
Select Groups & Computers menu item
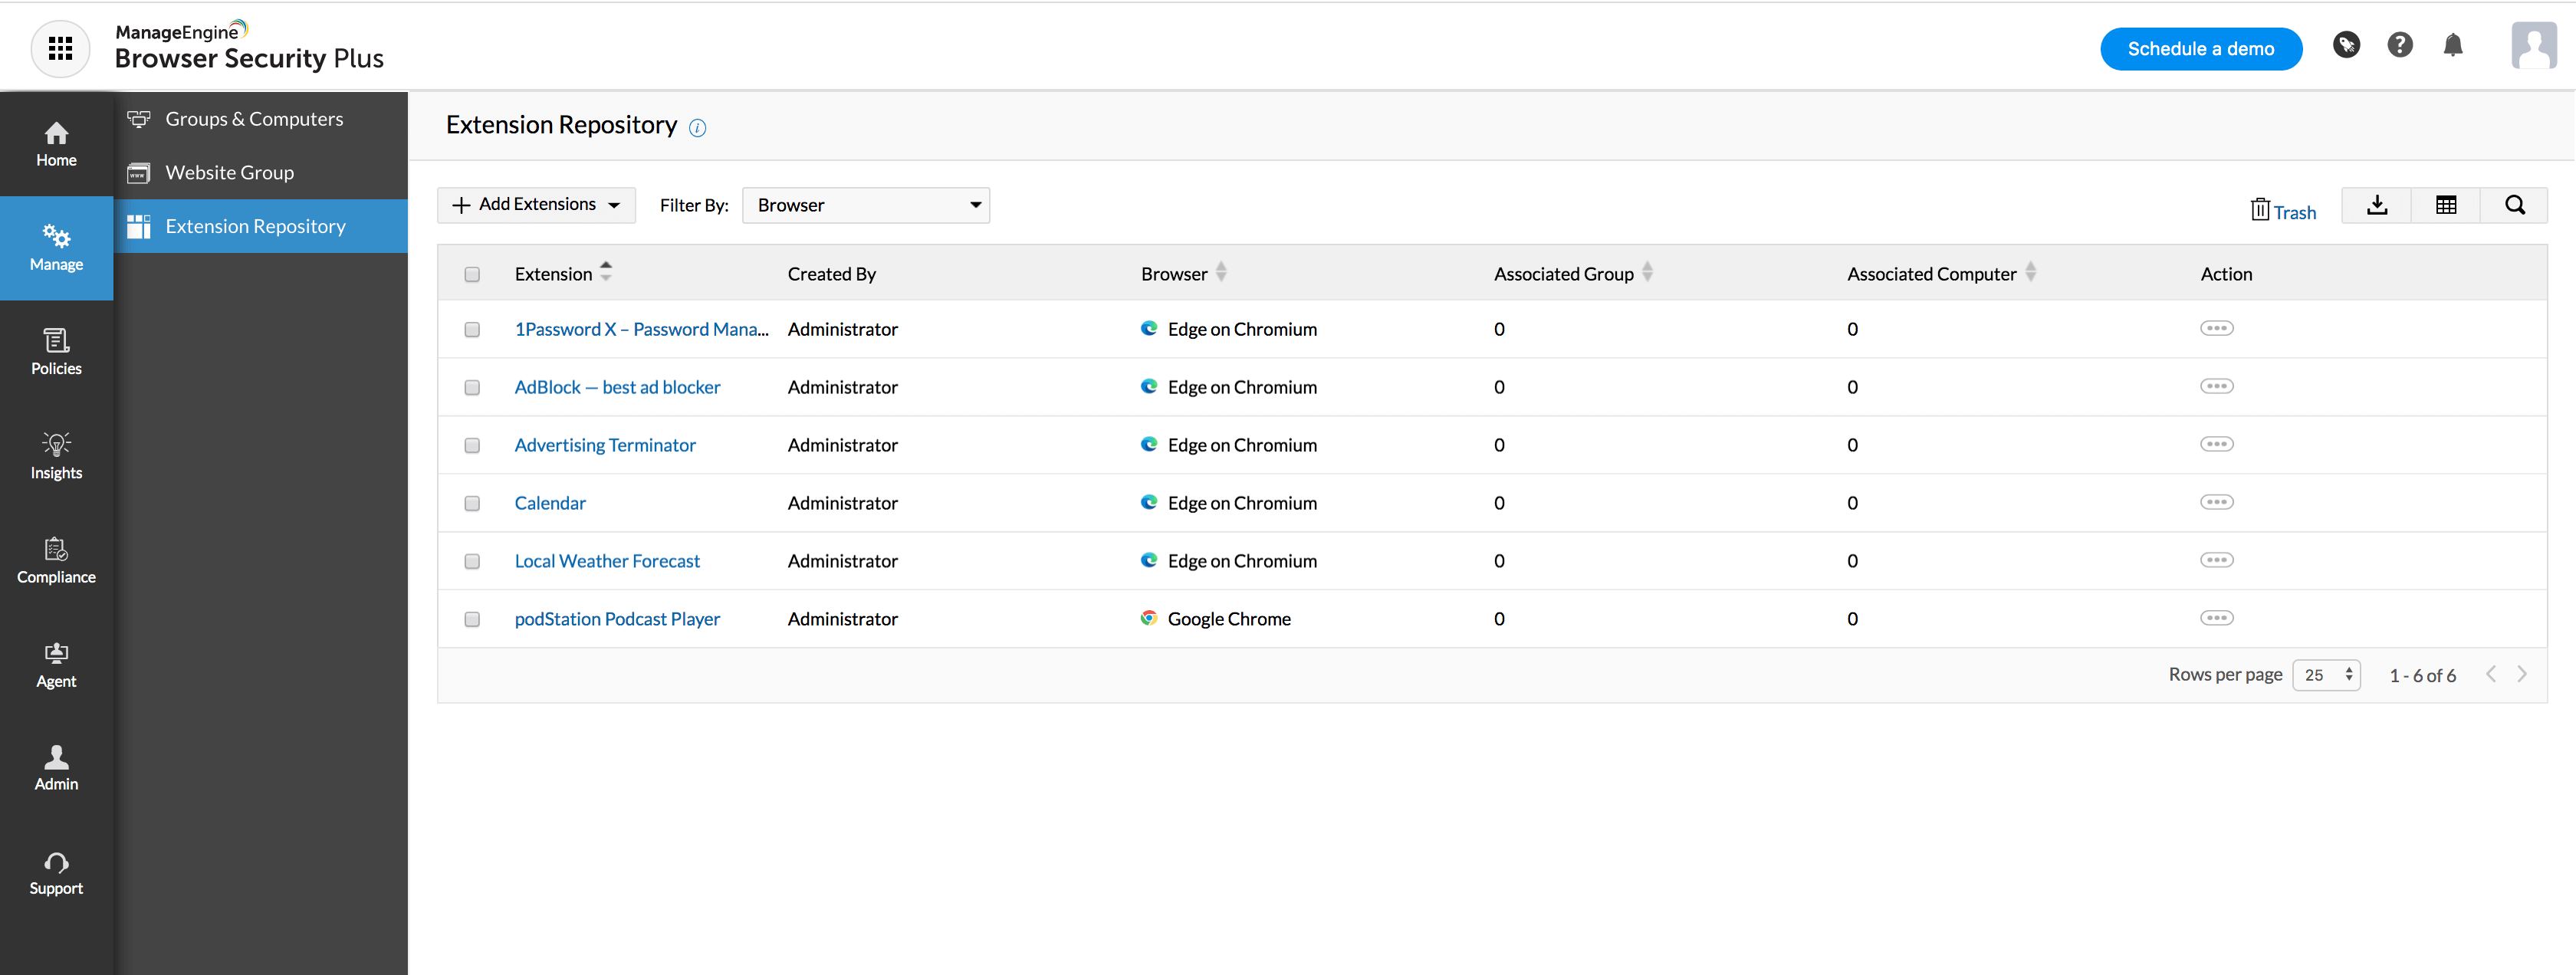click(254, 119)
